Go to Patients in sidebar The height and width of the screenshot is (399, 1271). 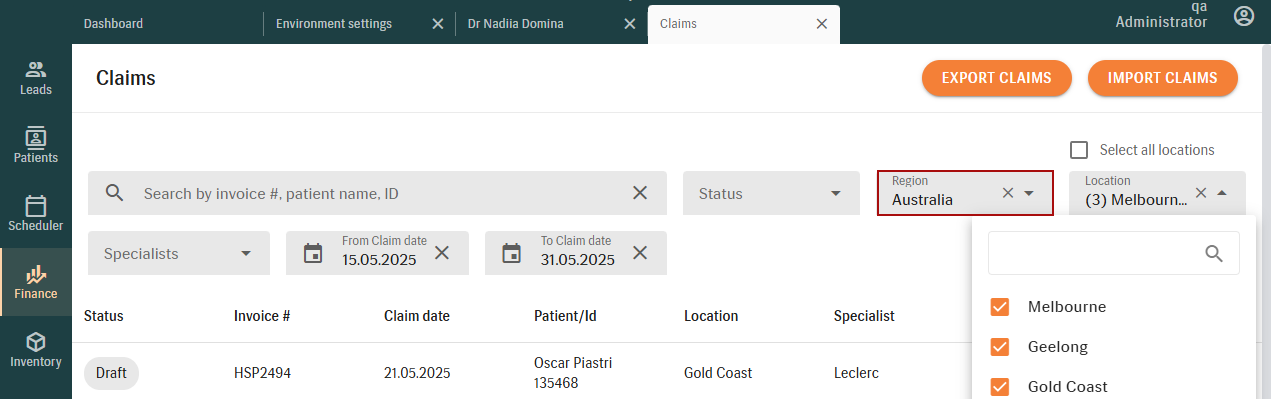(x=36, y=138)
